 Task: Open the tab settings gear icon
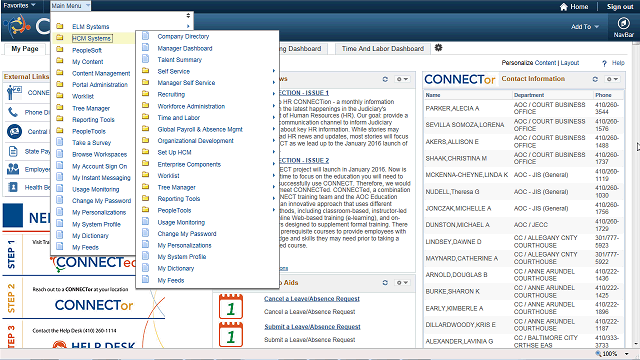pos(438,48)
